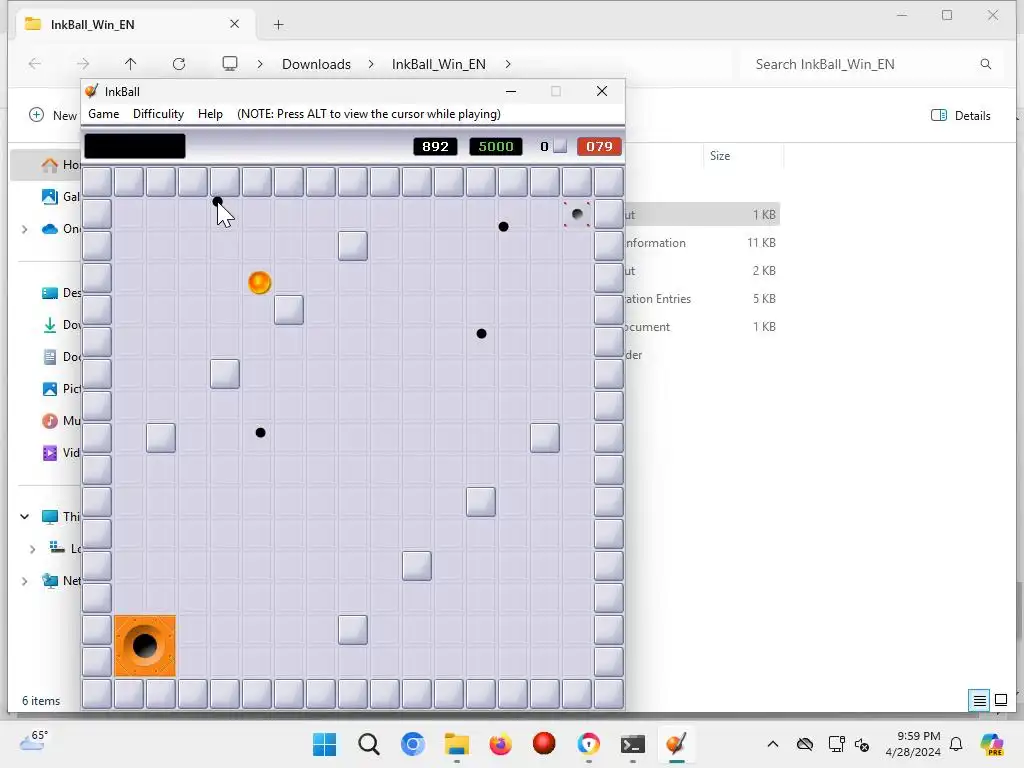Screen dimensions: 1024x768
Task: Open the Windows Start menu
Action: (325, 744)
